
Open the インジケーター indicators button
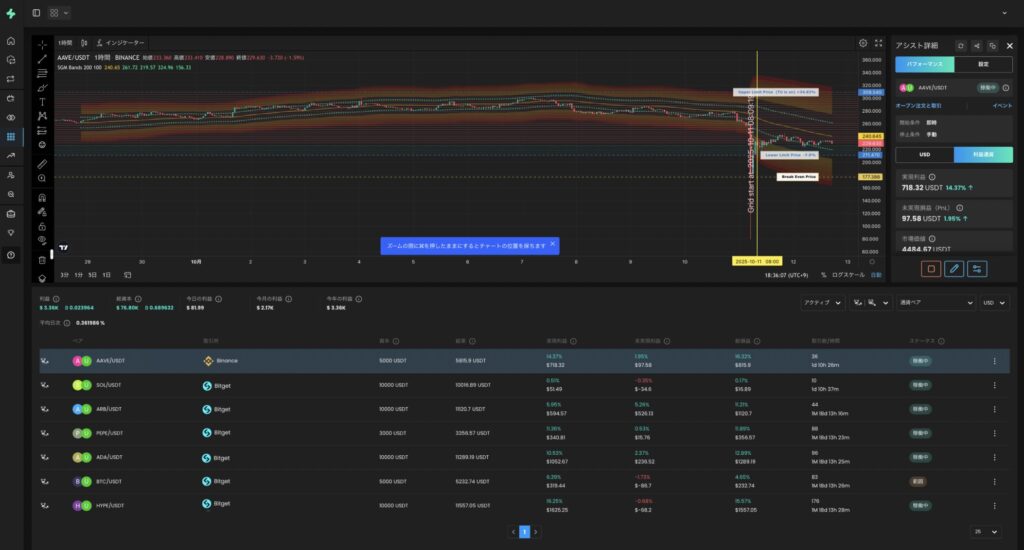click(120, 43)
